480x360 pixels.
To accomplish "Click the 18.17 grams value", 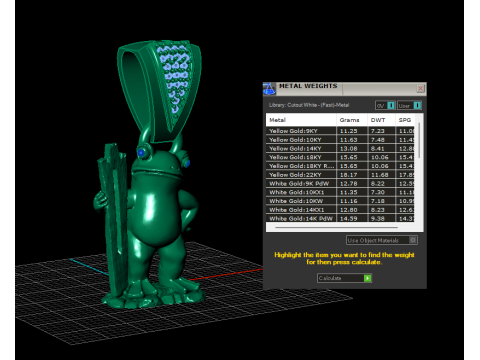I will [348, 175].
